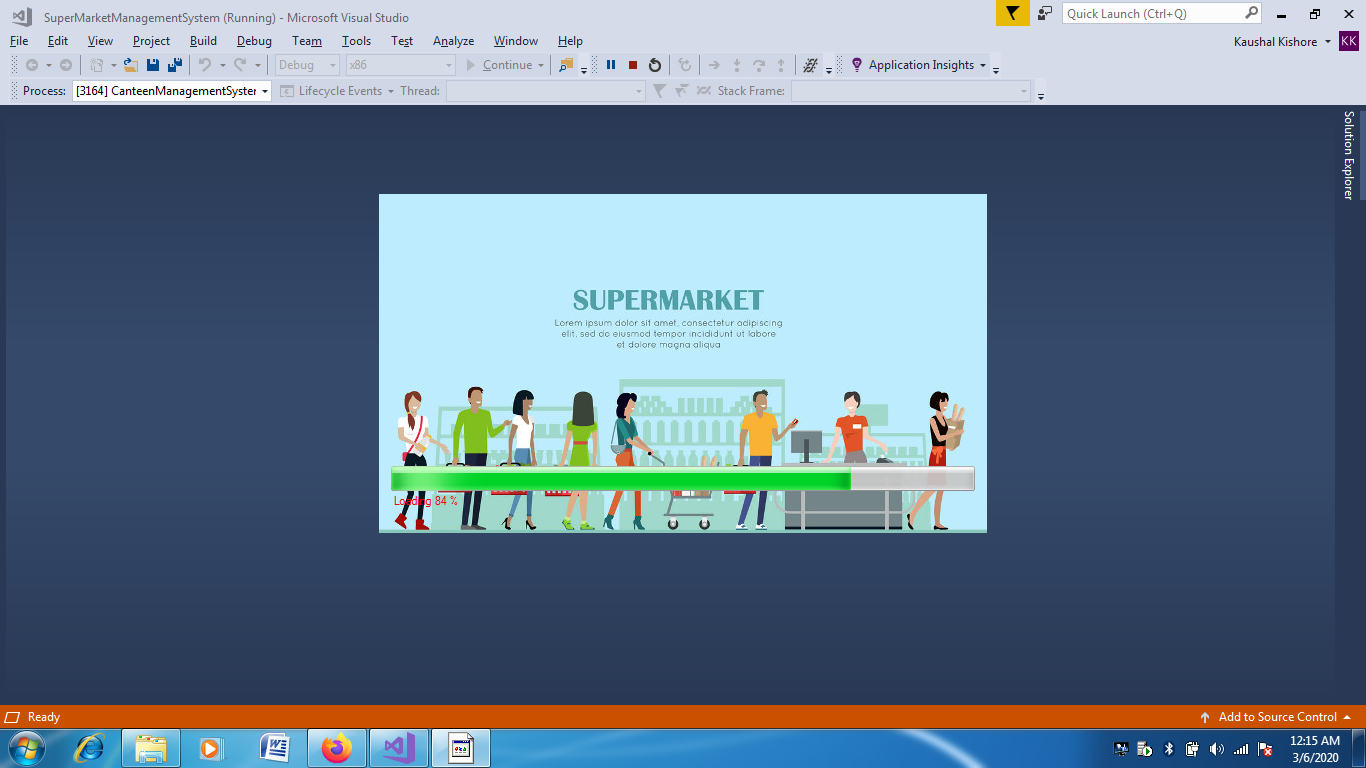Open the notifications flag icon
This screenshot has height=768, width=1366.
(1012, 13)
